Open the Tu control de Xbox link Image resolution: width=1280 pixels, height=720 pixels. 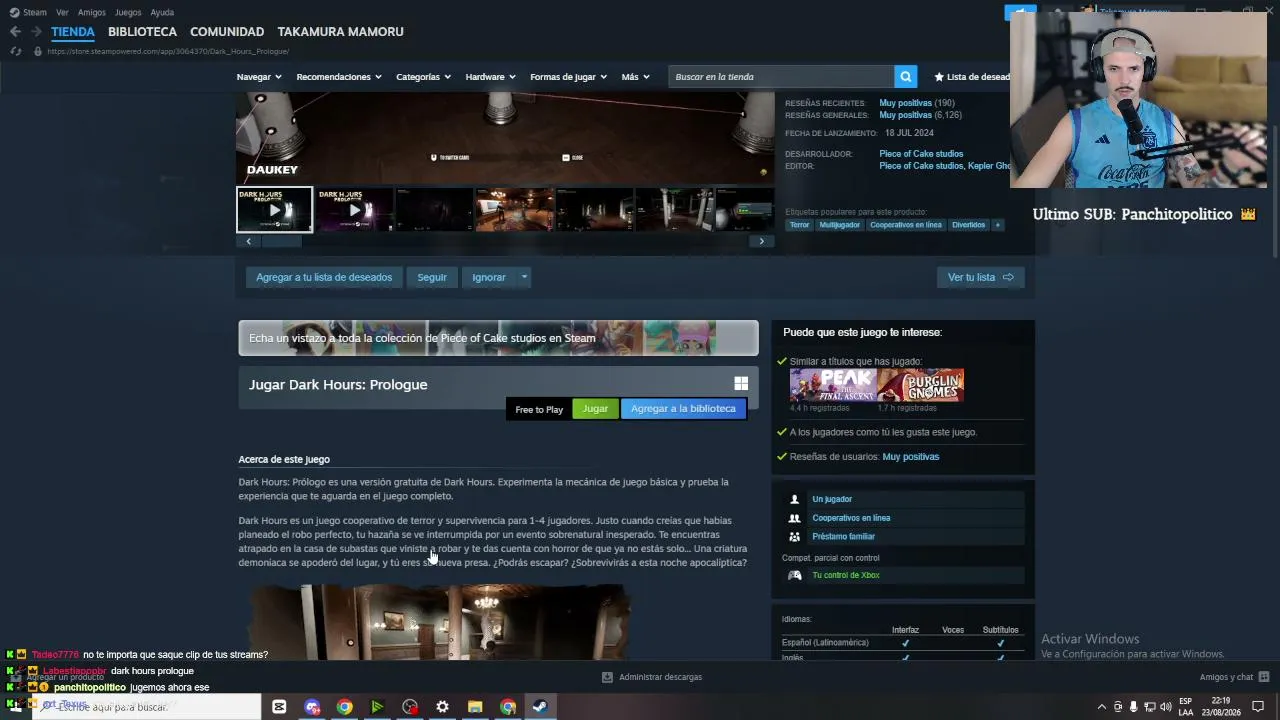coord(846,575)
